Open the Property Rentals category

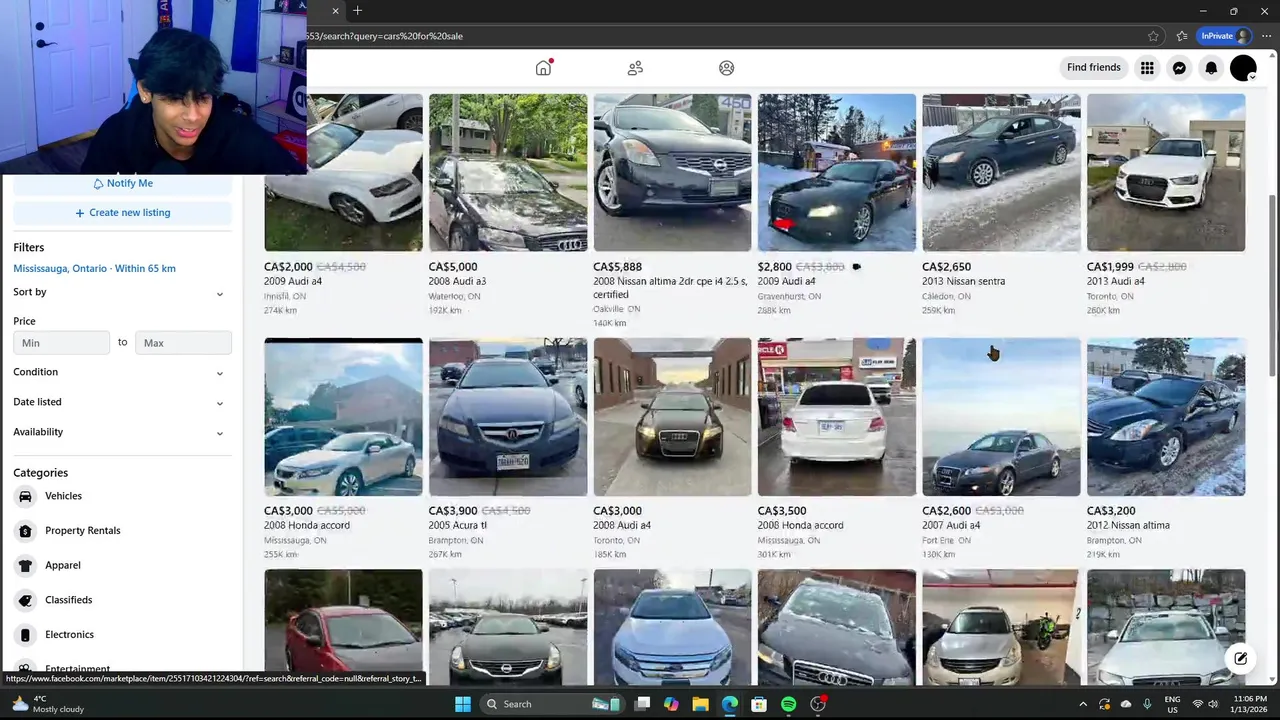[x=83, y=531]
